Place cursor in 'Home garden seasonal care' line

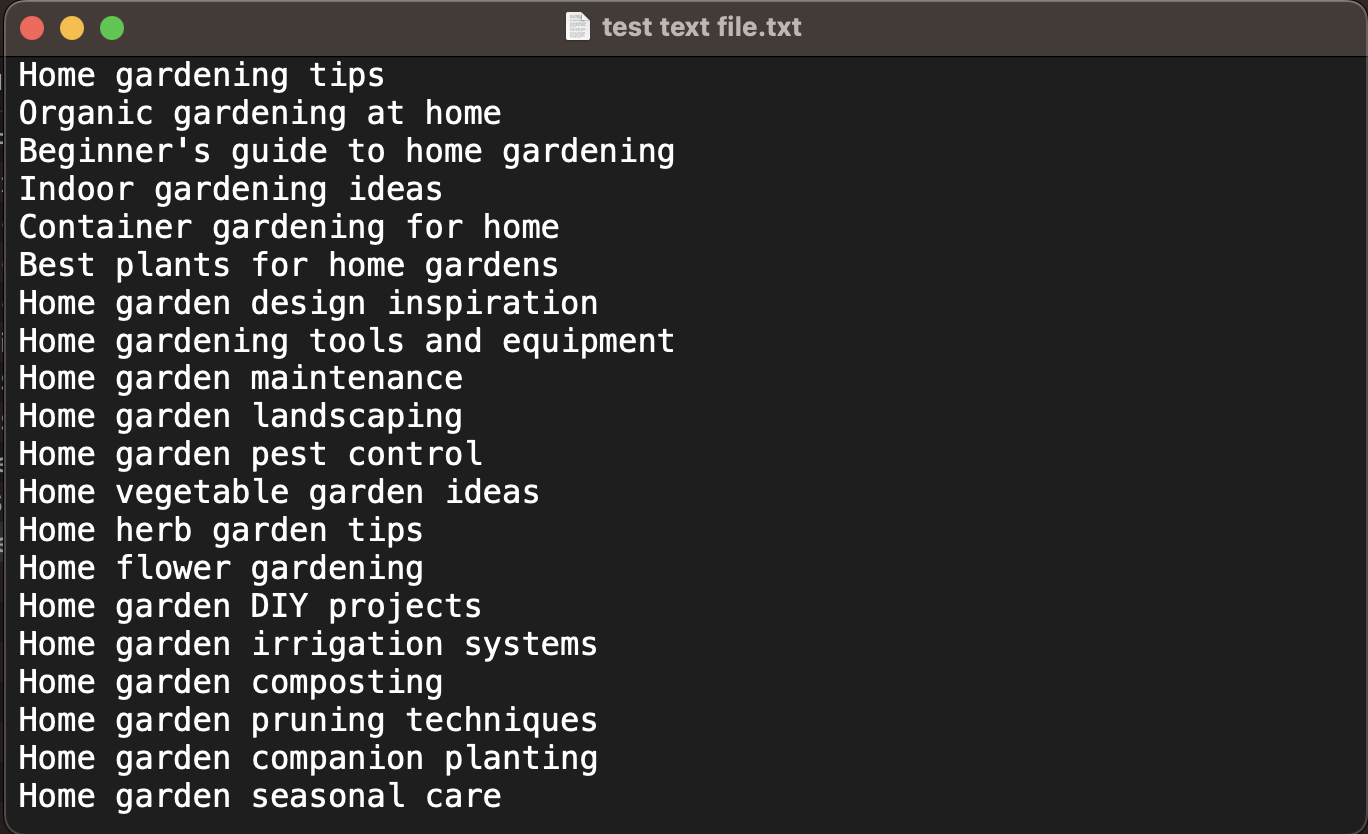pos(260,797)
